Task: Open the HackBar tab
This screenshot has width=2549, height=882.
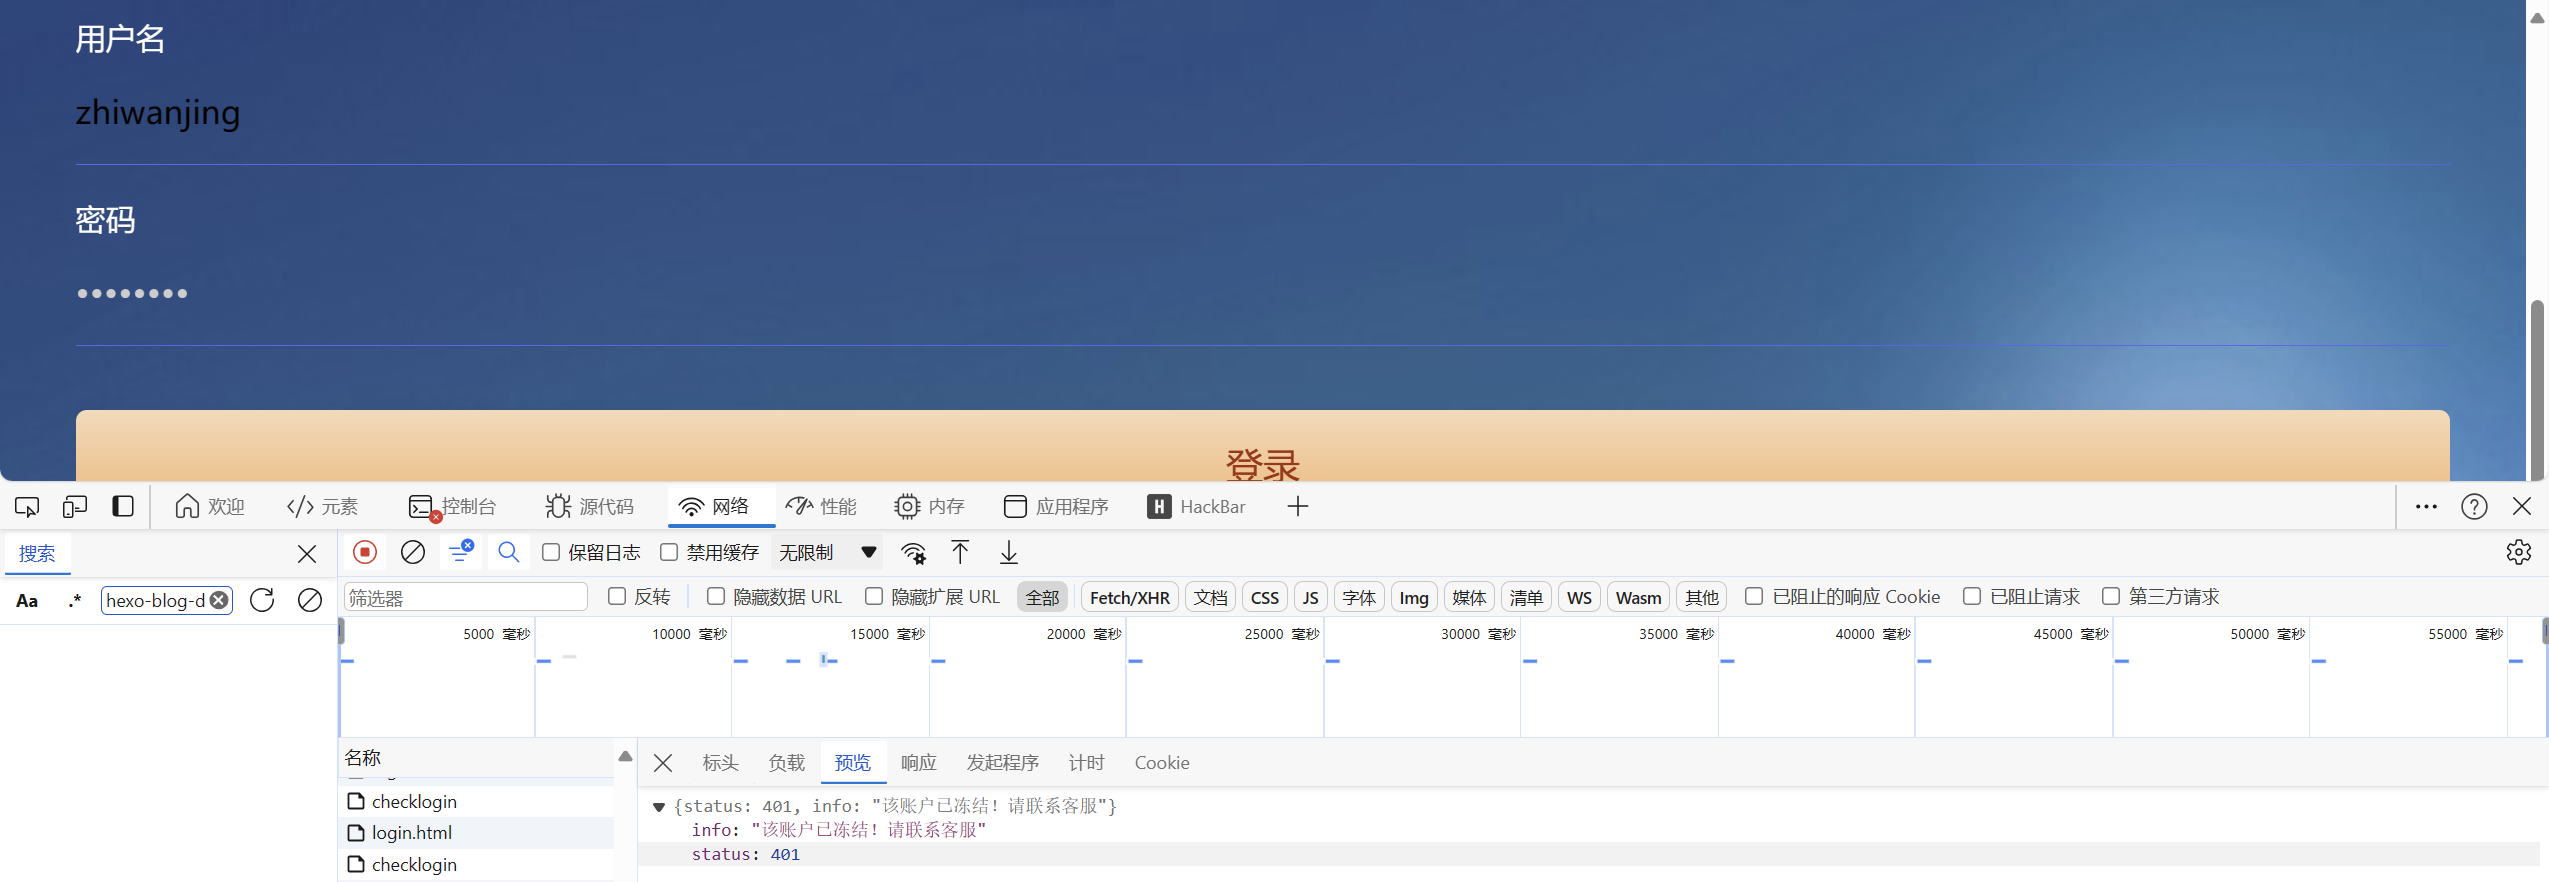Action: coord(1197,507)
